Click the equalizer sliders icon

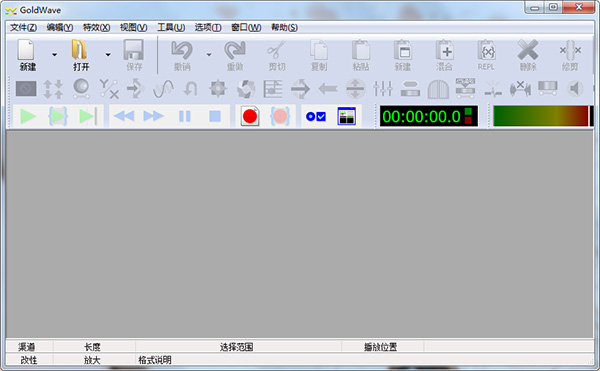pyautogui.click(x=383, y=89)
